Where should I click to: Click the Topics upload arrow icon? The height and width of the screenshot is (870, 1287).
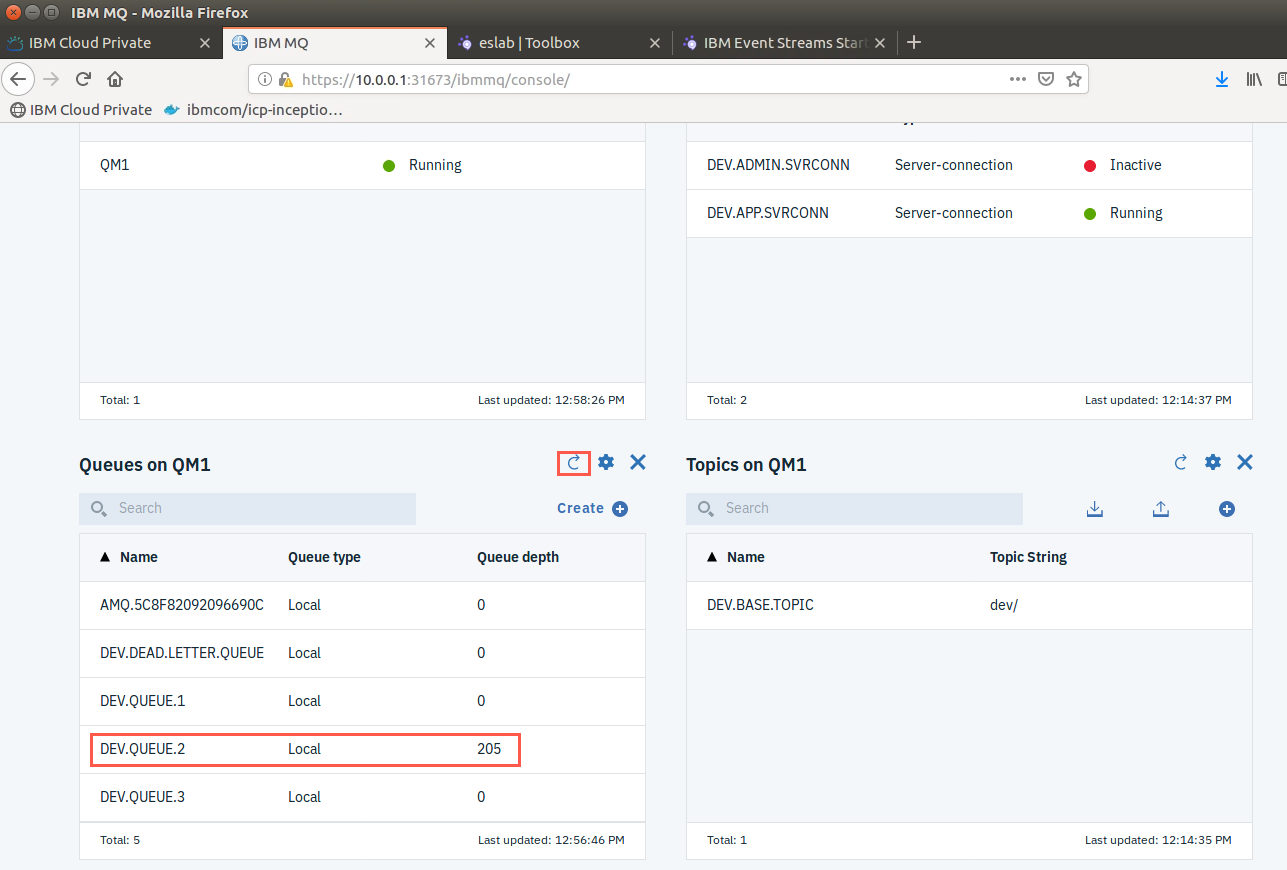1161,509
